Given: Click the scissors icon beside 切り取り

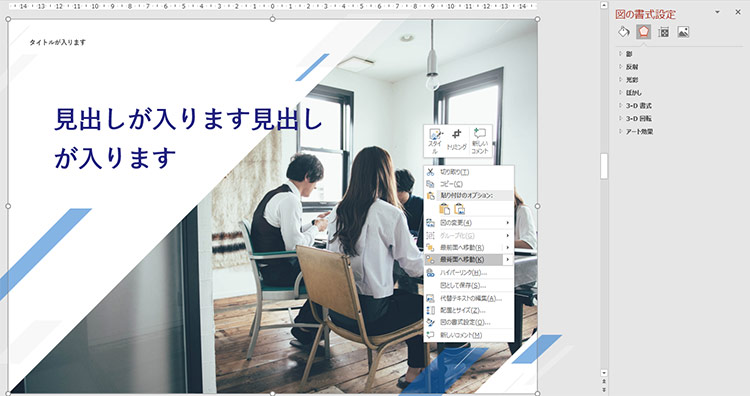Looking at the screenshot, I should point(430,172).
